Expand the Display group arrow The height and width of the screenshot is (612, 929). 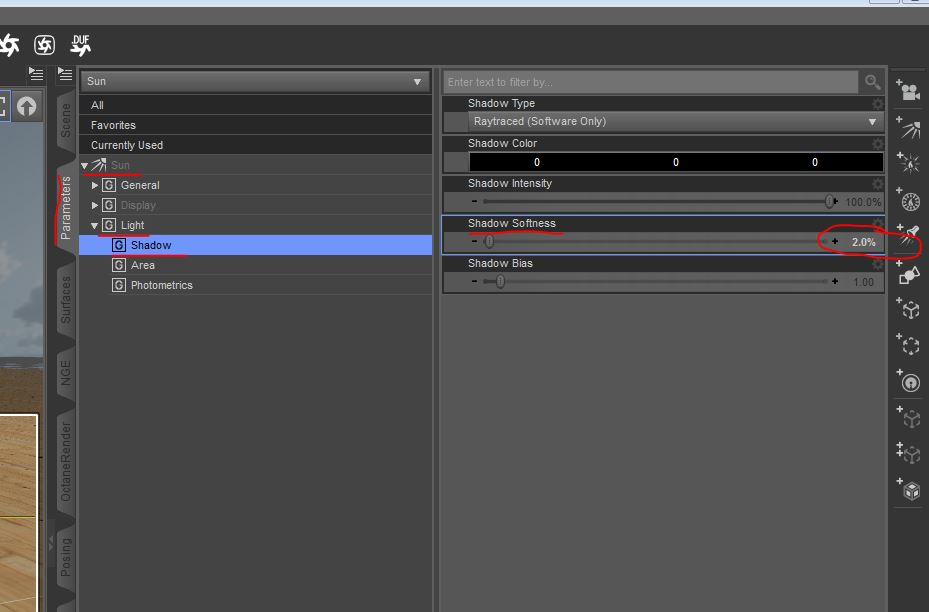tap(95, 205)
